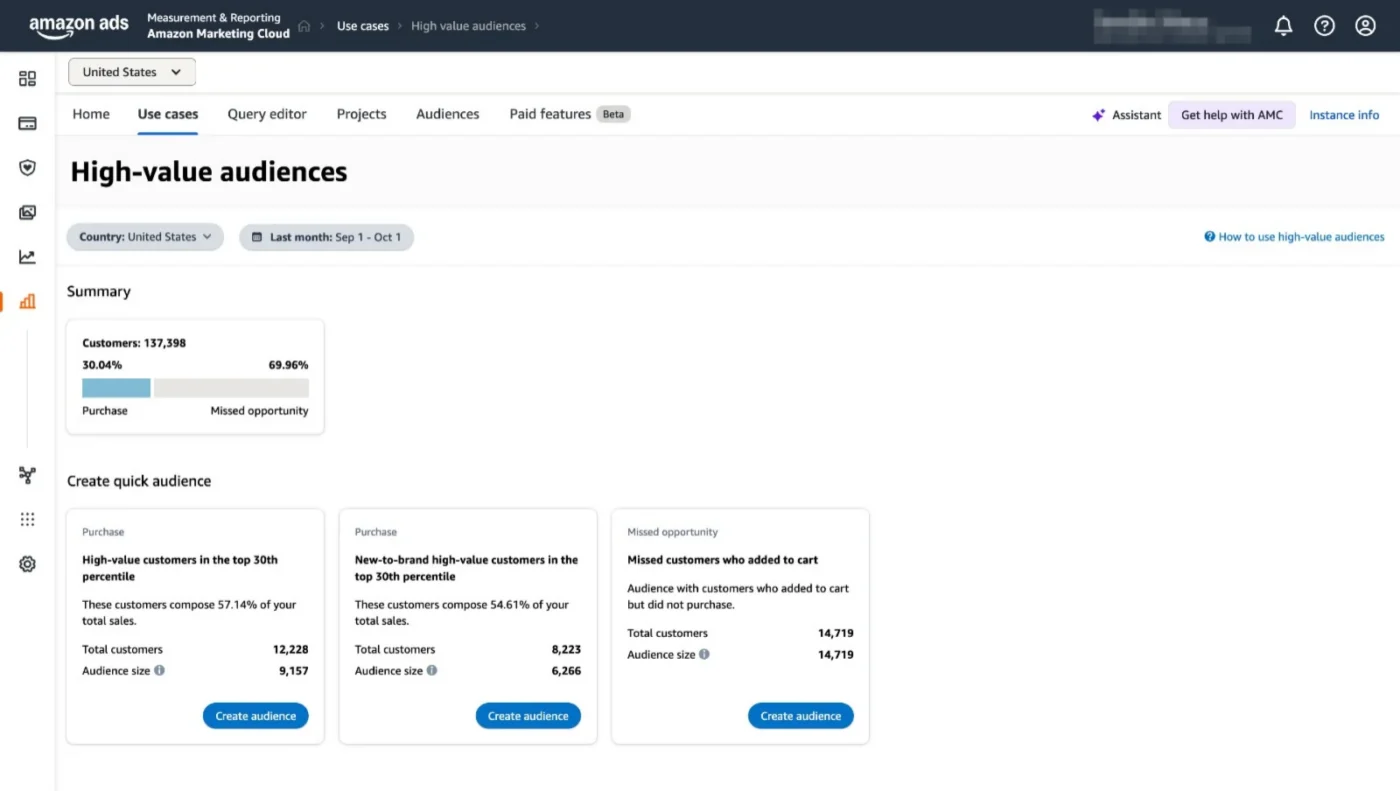This screenshot has width=1400, height=791.
Task: Click the dashboard grid icon in sidebar
Action: click(27, 79)
